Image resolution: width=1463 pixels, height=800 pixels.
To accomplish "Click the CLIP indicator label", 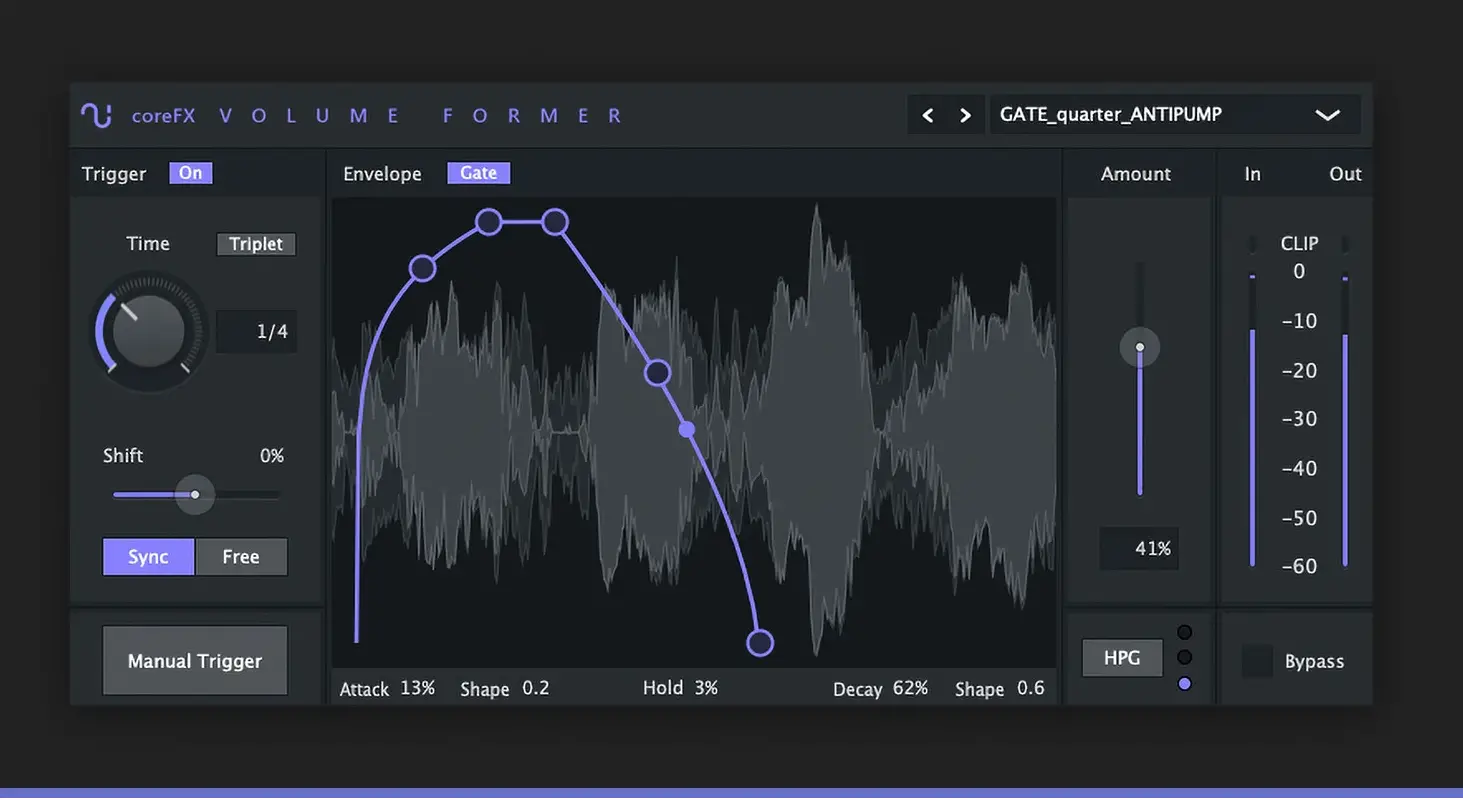I will (x=1299, y=243).
